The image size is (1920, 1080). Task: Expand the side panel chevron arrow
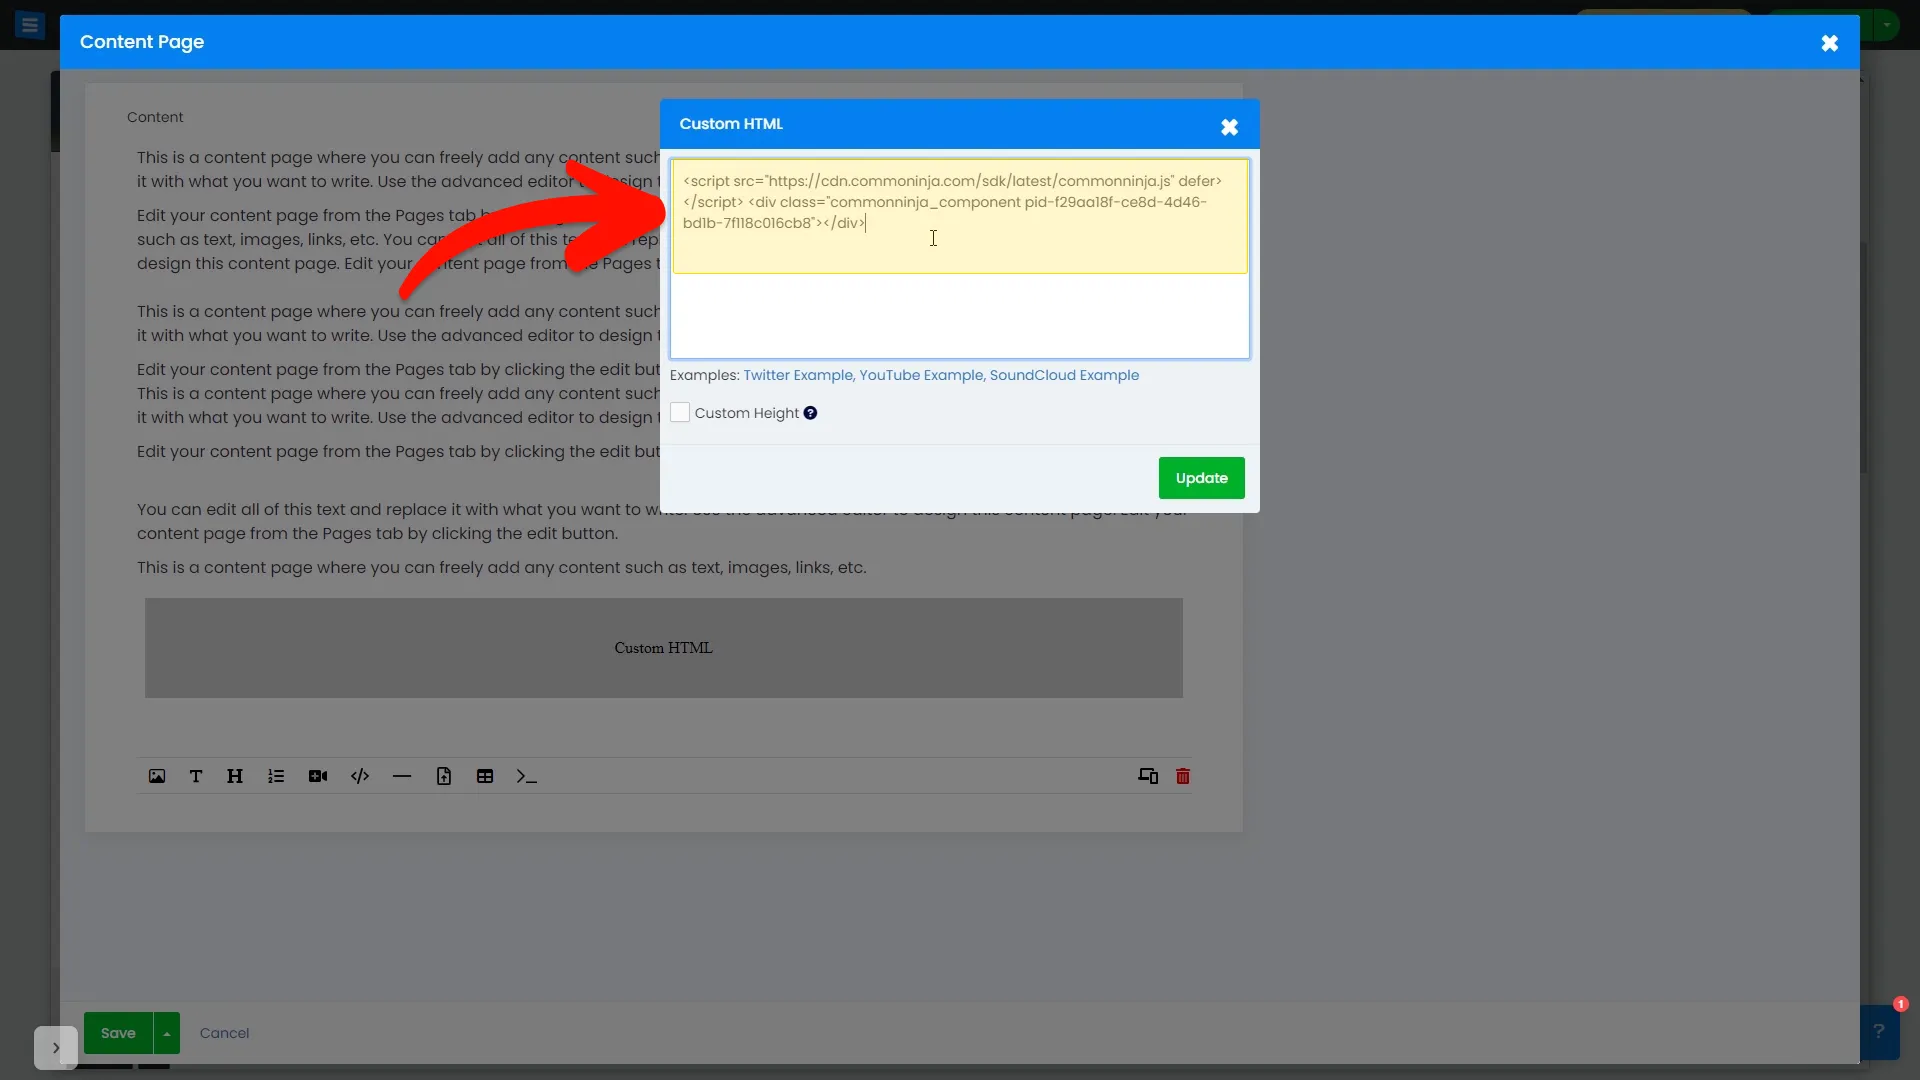pos(56,1048)
